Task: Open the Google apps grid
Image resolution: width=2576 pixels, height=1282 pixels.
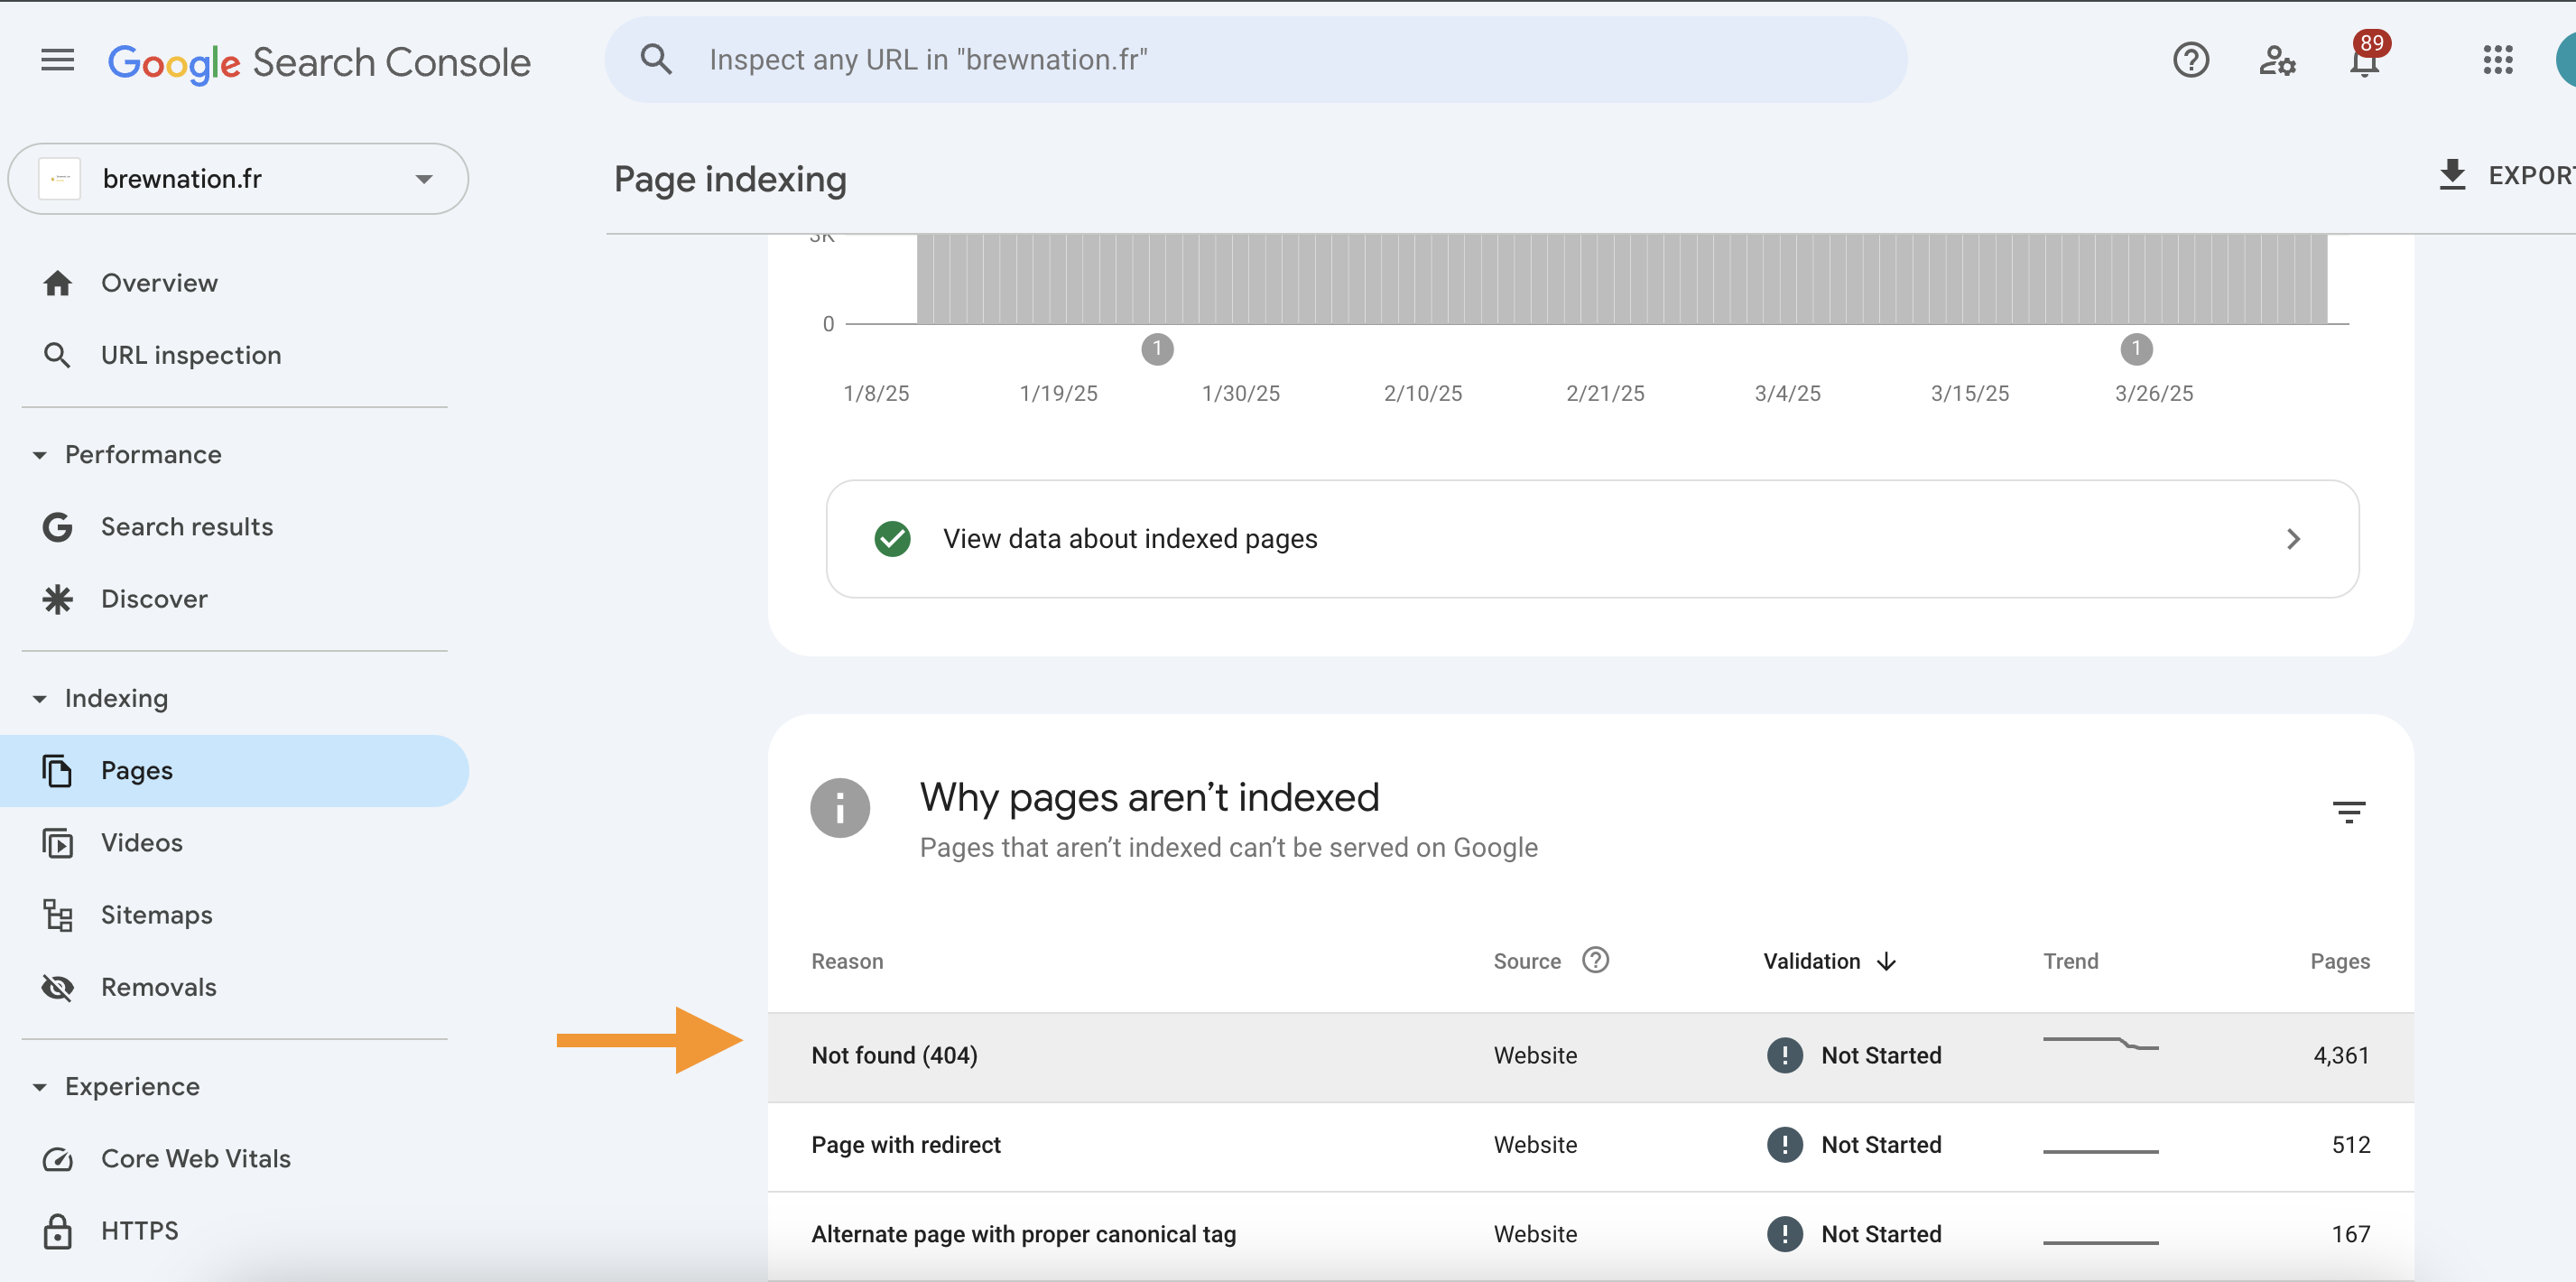Action: (x=2497, y=60)
